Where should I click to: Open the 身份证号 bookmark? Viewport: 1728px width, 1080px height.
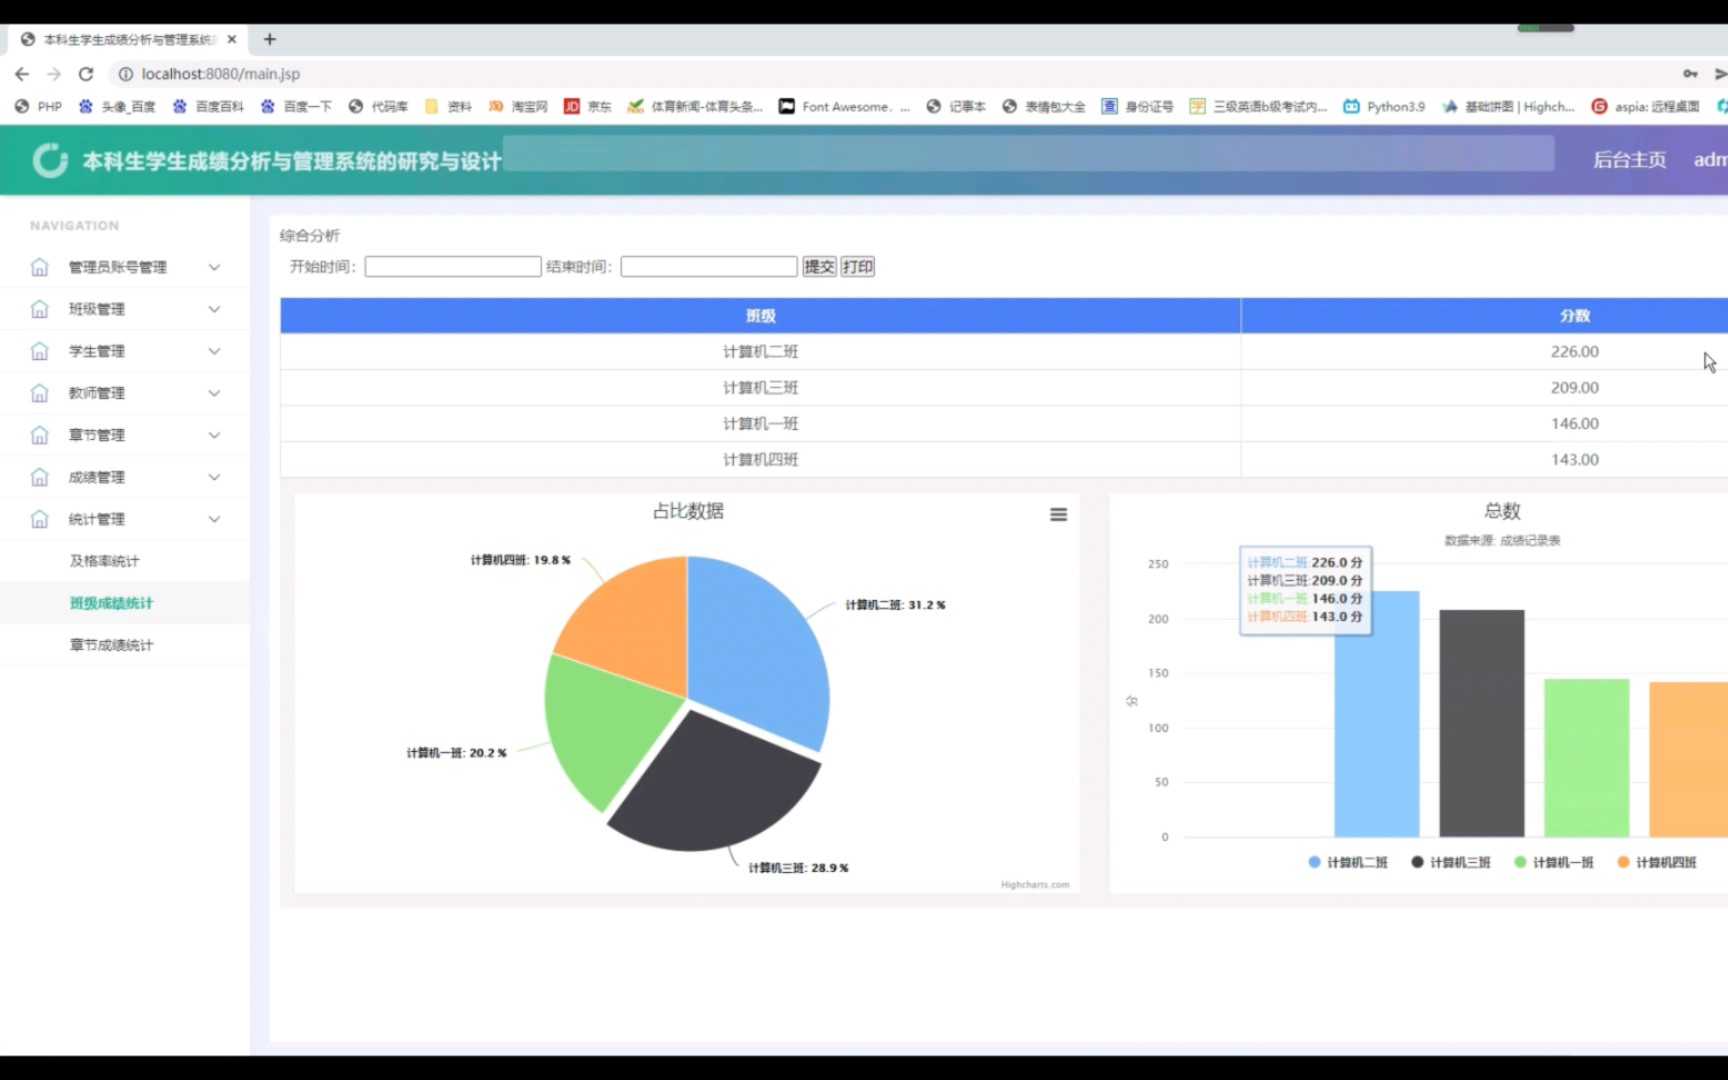coord(1138,106)
